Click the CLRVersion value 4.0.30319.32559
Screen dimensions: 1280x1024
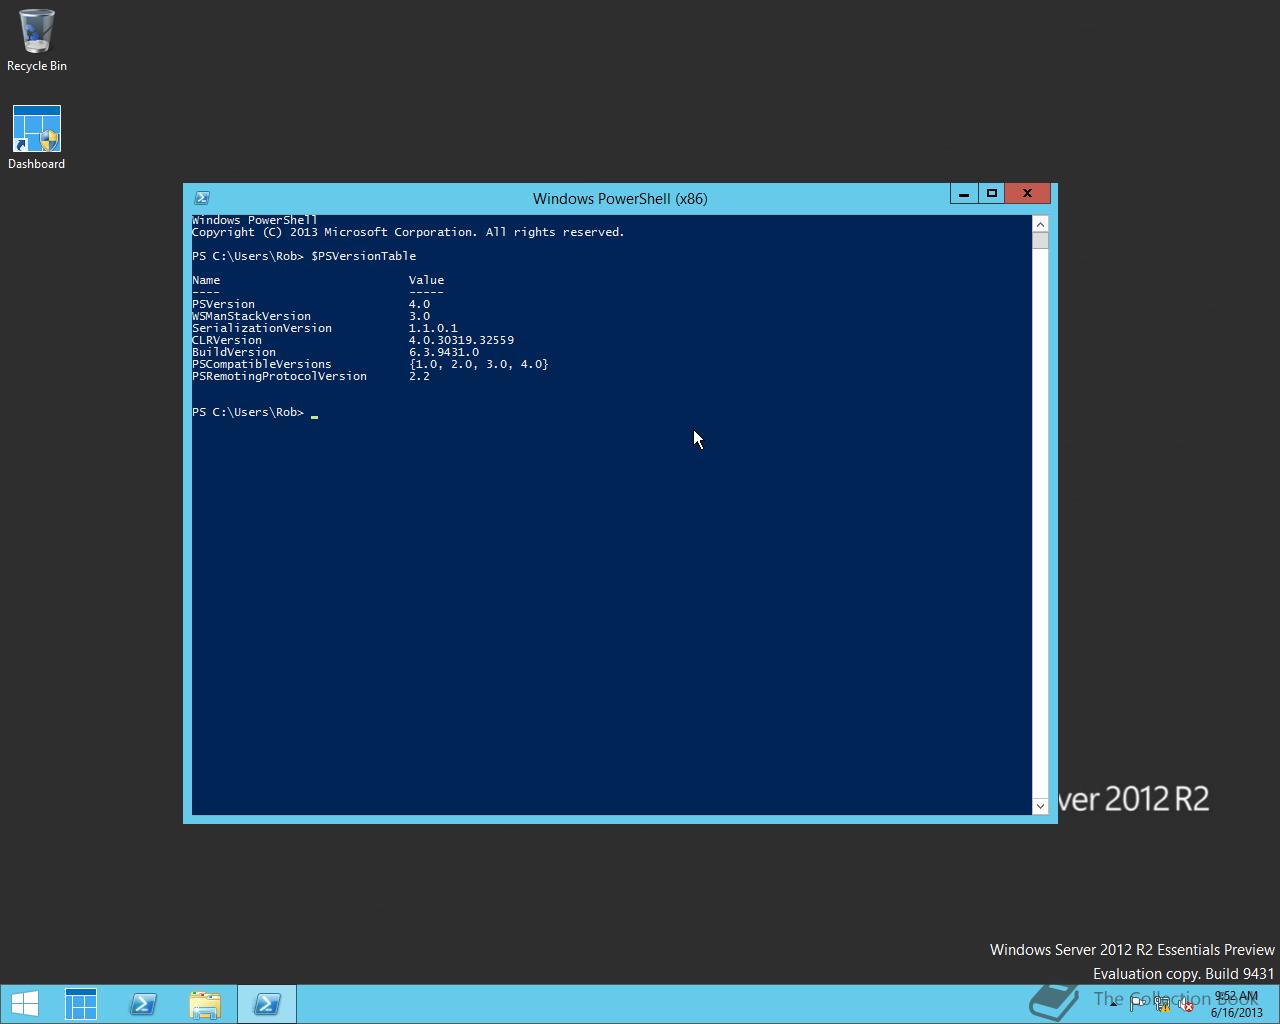461,340
